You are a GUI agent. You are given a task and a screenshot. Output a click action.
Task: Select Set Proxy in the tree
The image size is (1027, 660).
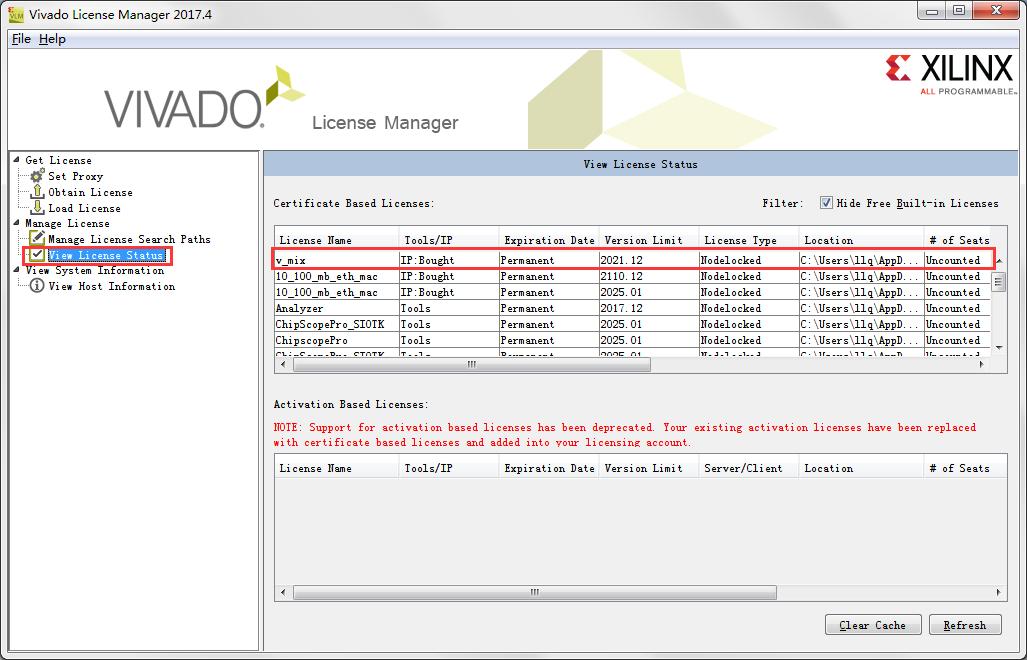click(75, 176)
